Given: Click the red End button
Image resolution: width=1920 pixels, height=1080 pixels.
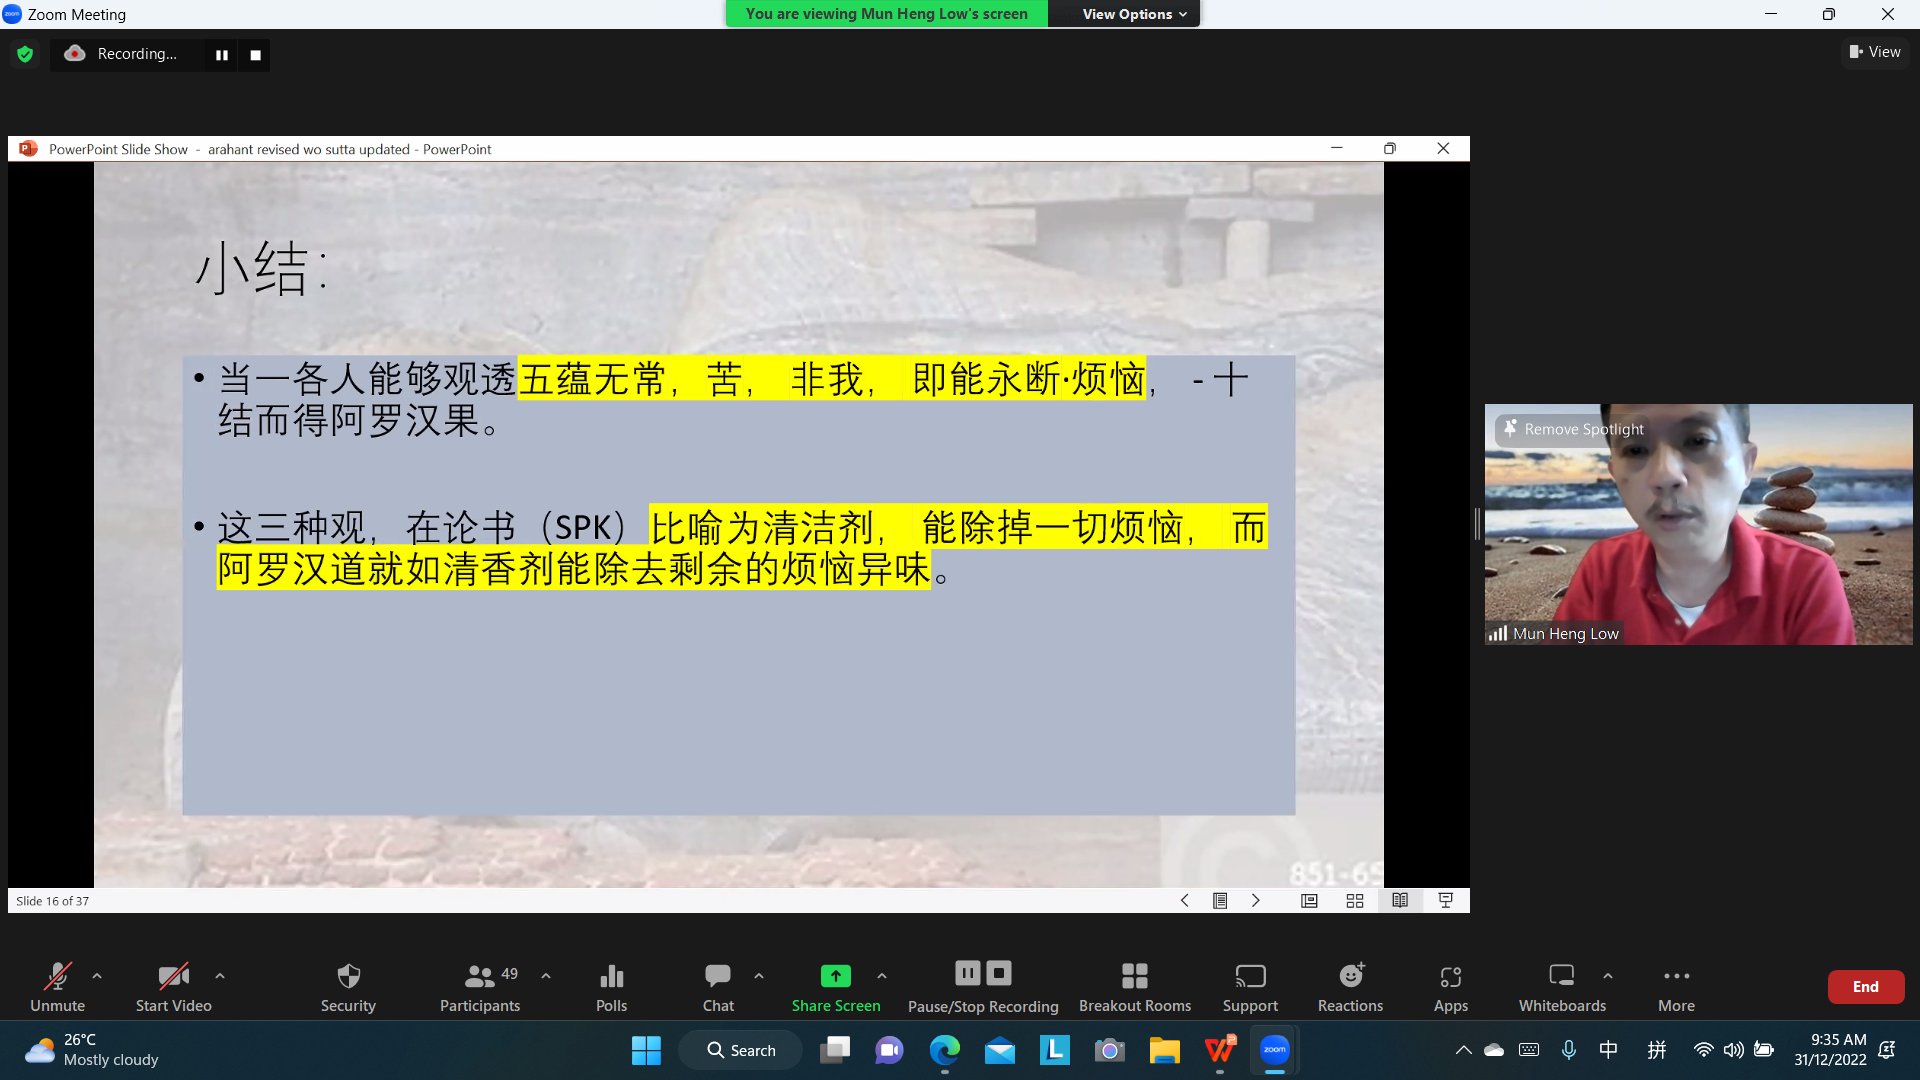Looking at the screenshot, I should click(1865, 986).
